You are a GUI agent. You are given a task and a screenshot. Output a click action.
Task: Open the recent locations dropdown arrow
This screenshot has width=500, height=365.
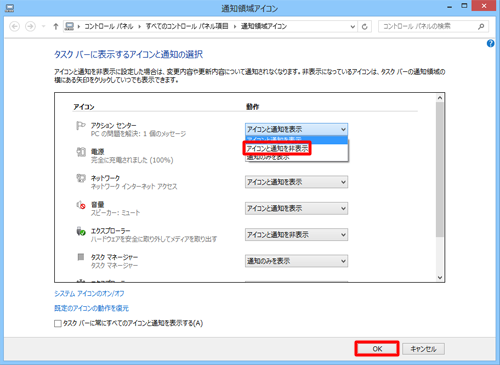(x=43, y=26)
